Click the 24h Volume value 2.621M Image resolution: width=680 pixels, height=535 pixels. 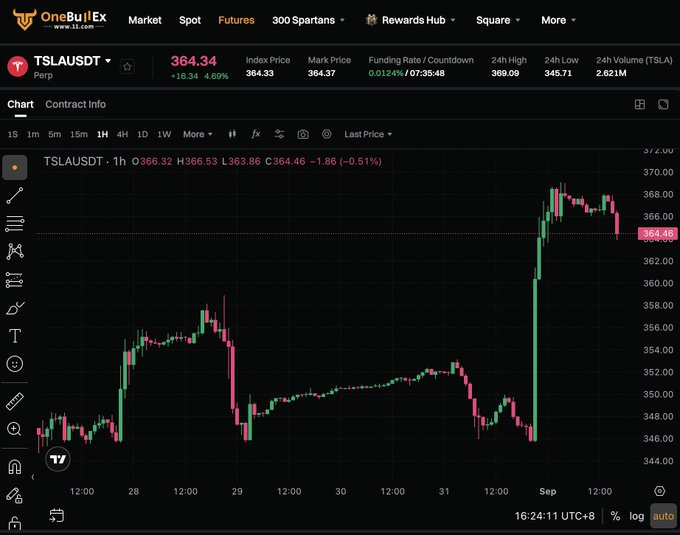tap(611, 73)
